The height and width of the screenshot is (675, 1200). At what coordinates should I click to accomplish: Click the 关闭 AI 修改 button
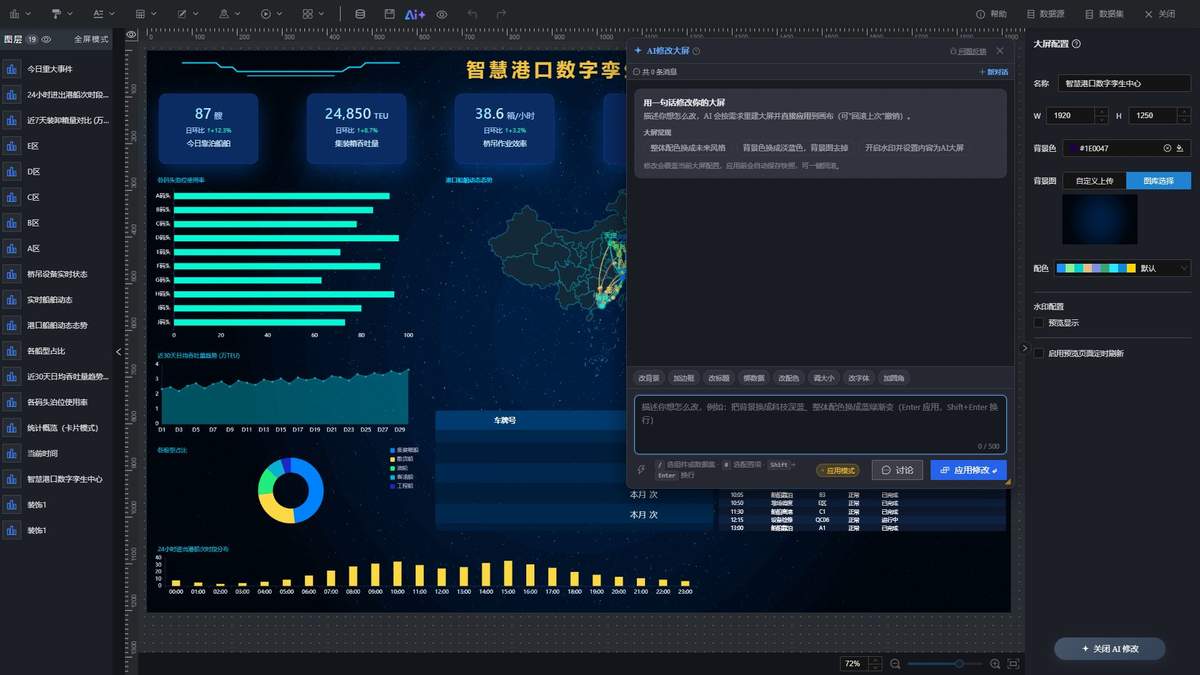(x=1109, y=648)
